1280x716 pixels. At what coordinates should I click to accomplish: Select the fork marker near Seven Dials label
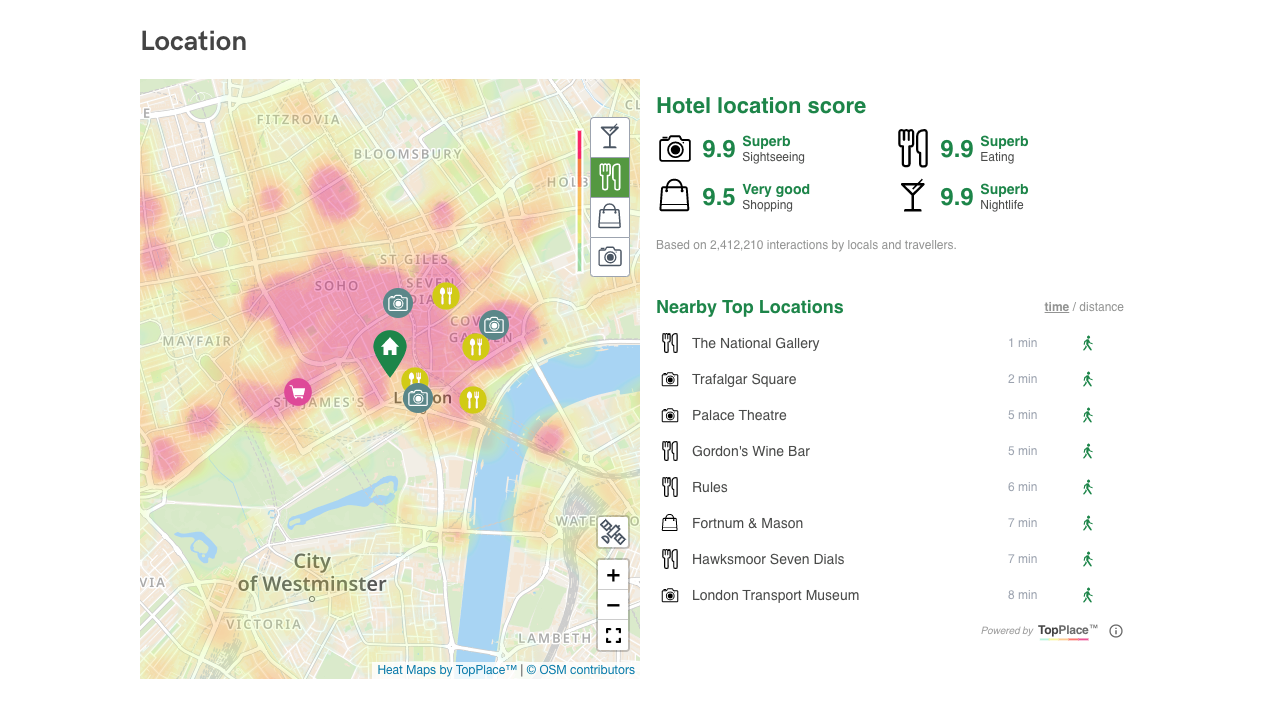coord(446,295)
